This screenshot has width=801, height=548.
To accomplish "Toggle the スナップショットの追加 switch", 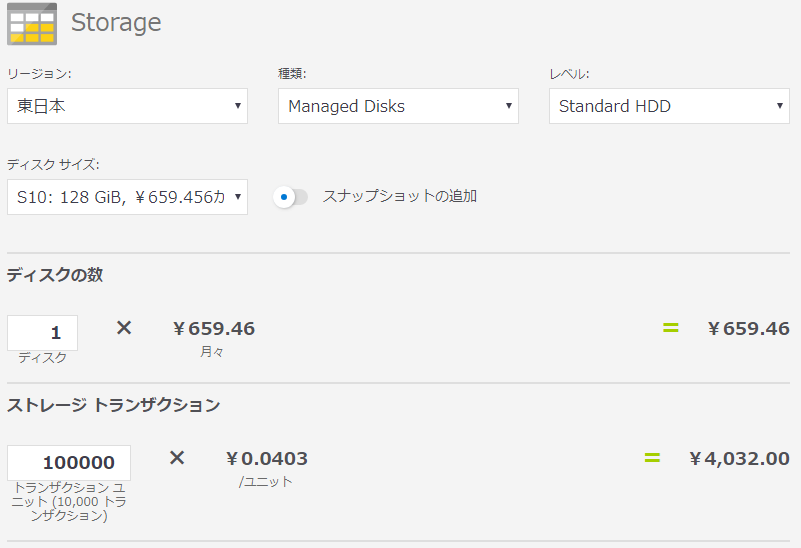I will (x=291, y=197).
